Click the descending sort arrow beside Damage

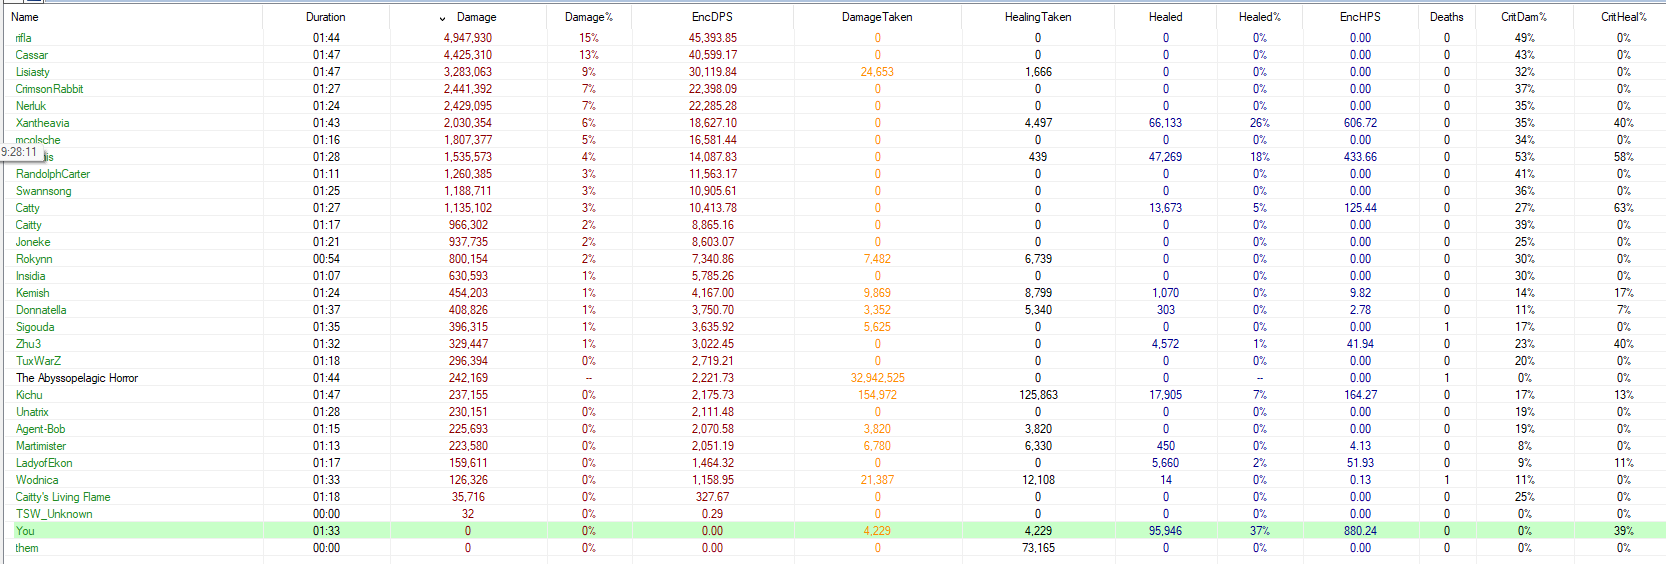(442, 18)
